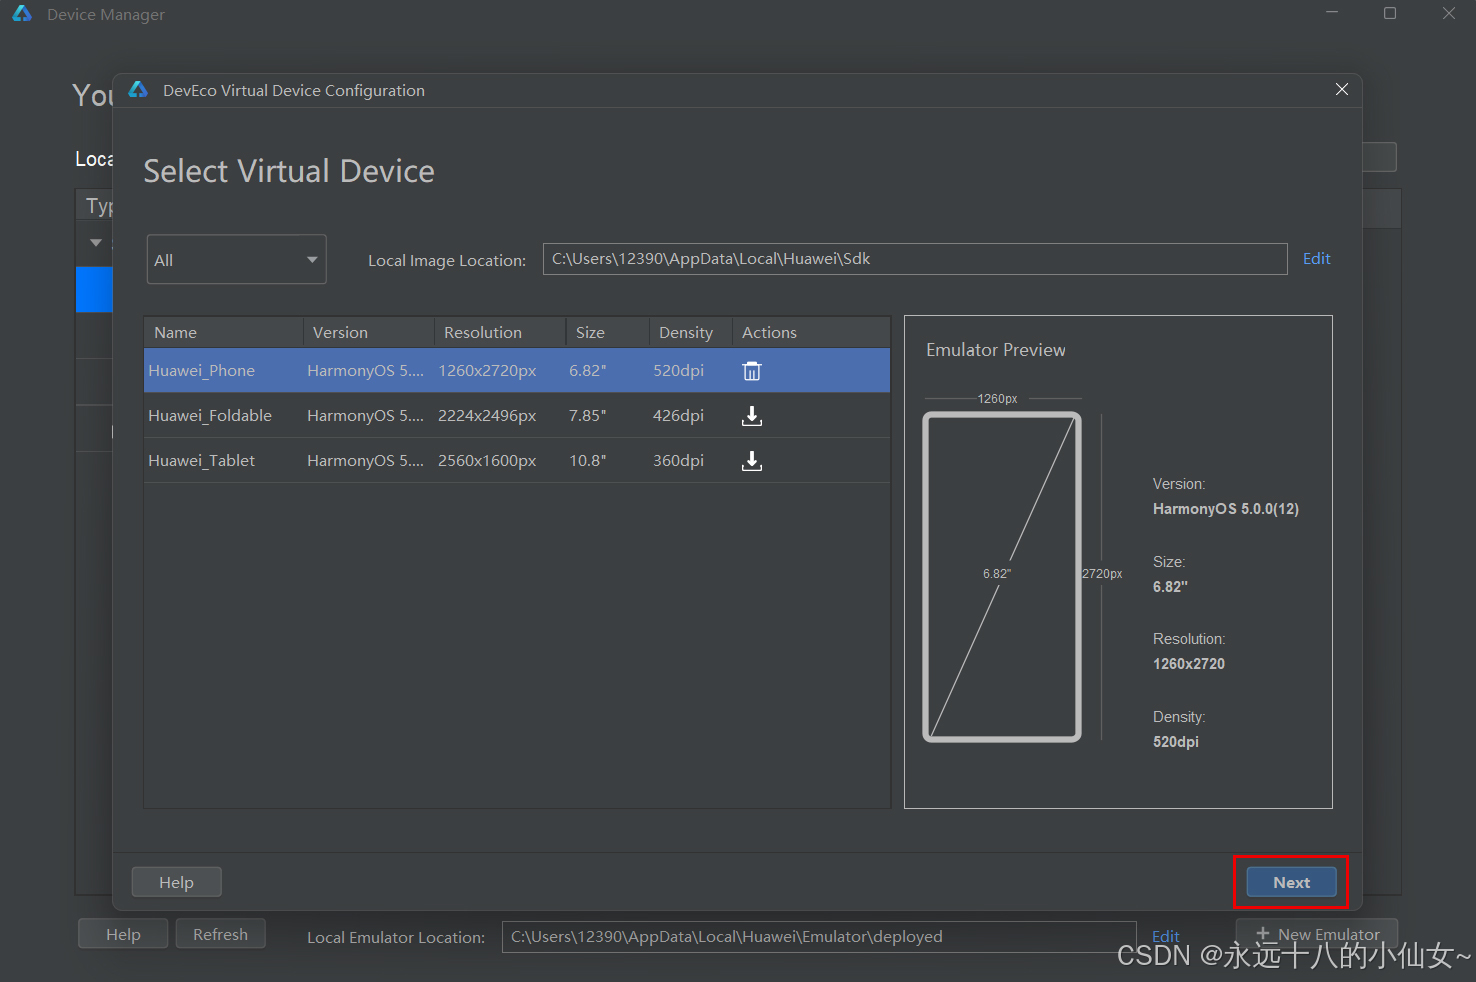
Task: Open Help in the configuration dialog
Action: pos(176,882)
